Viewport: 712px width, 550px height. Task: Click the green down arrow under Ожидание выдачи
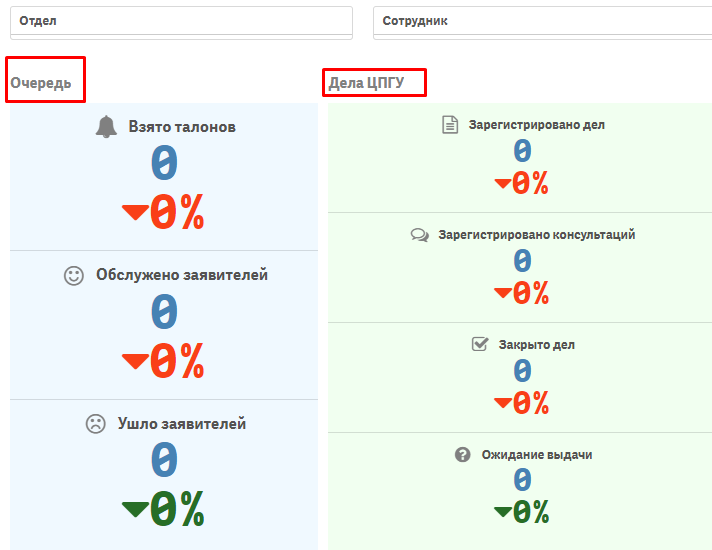pos(503,512)
